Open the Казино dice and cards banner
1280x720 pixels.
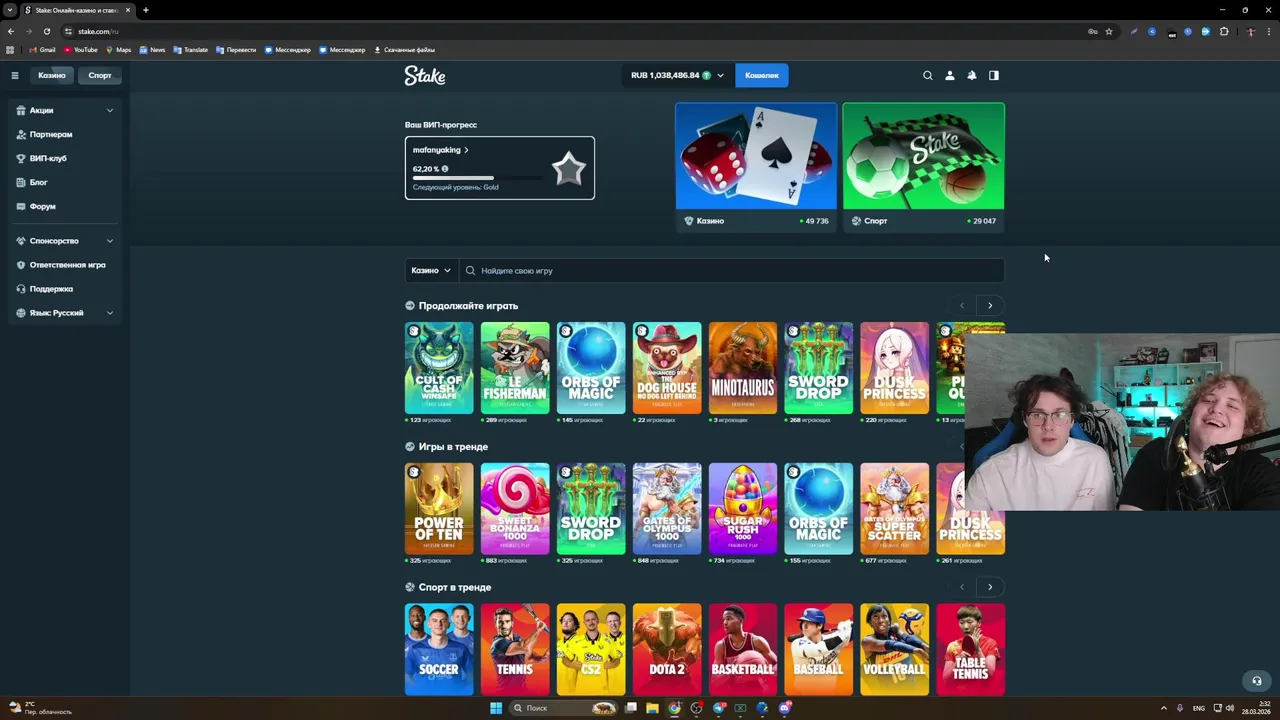pos(756,167)
